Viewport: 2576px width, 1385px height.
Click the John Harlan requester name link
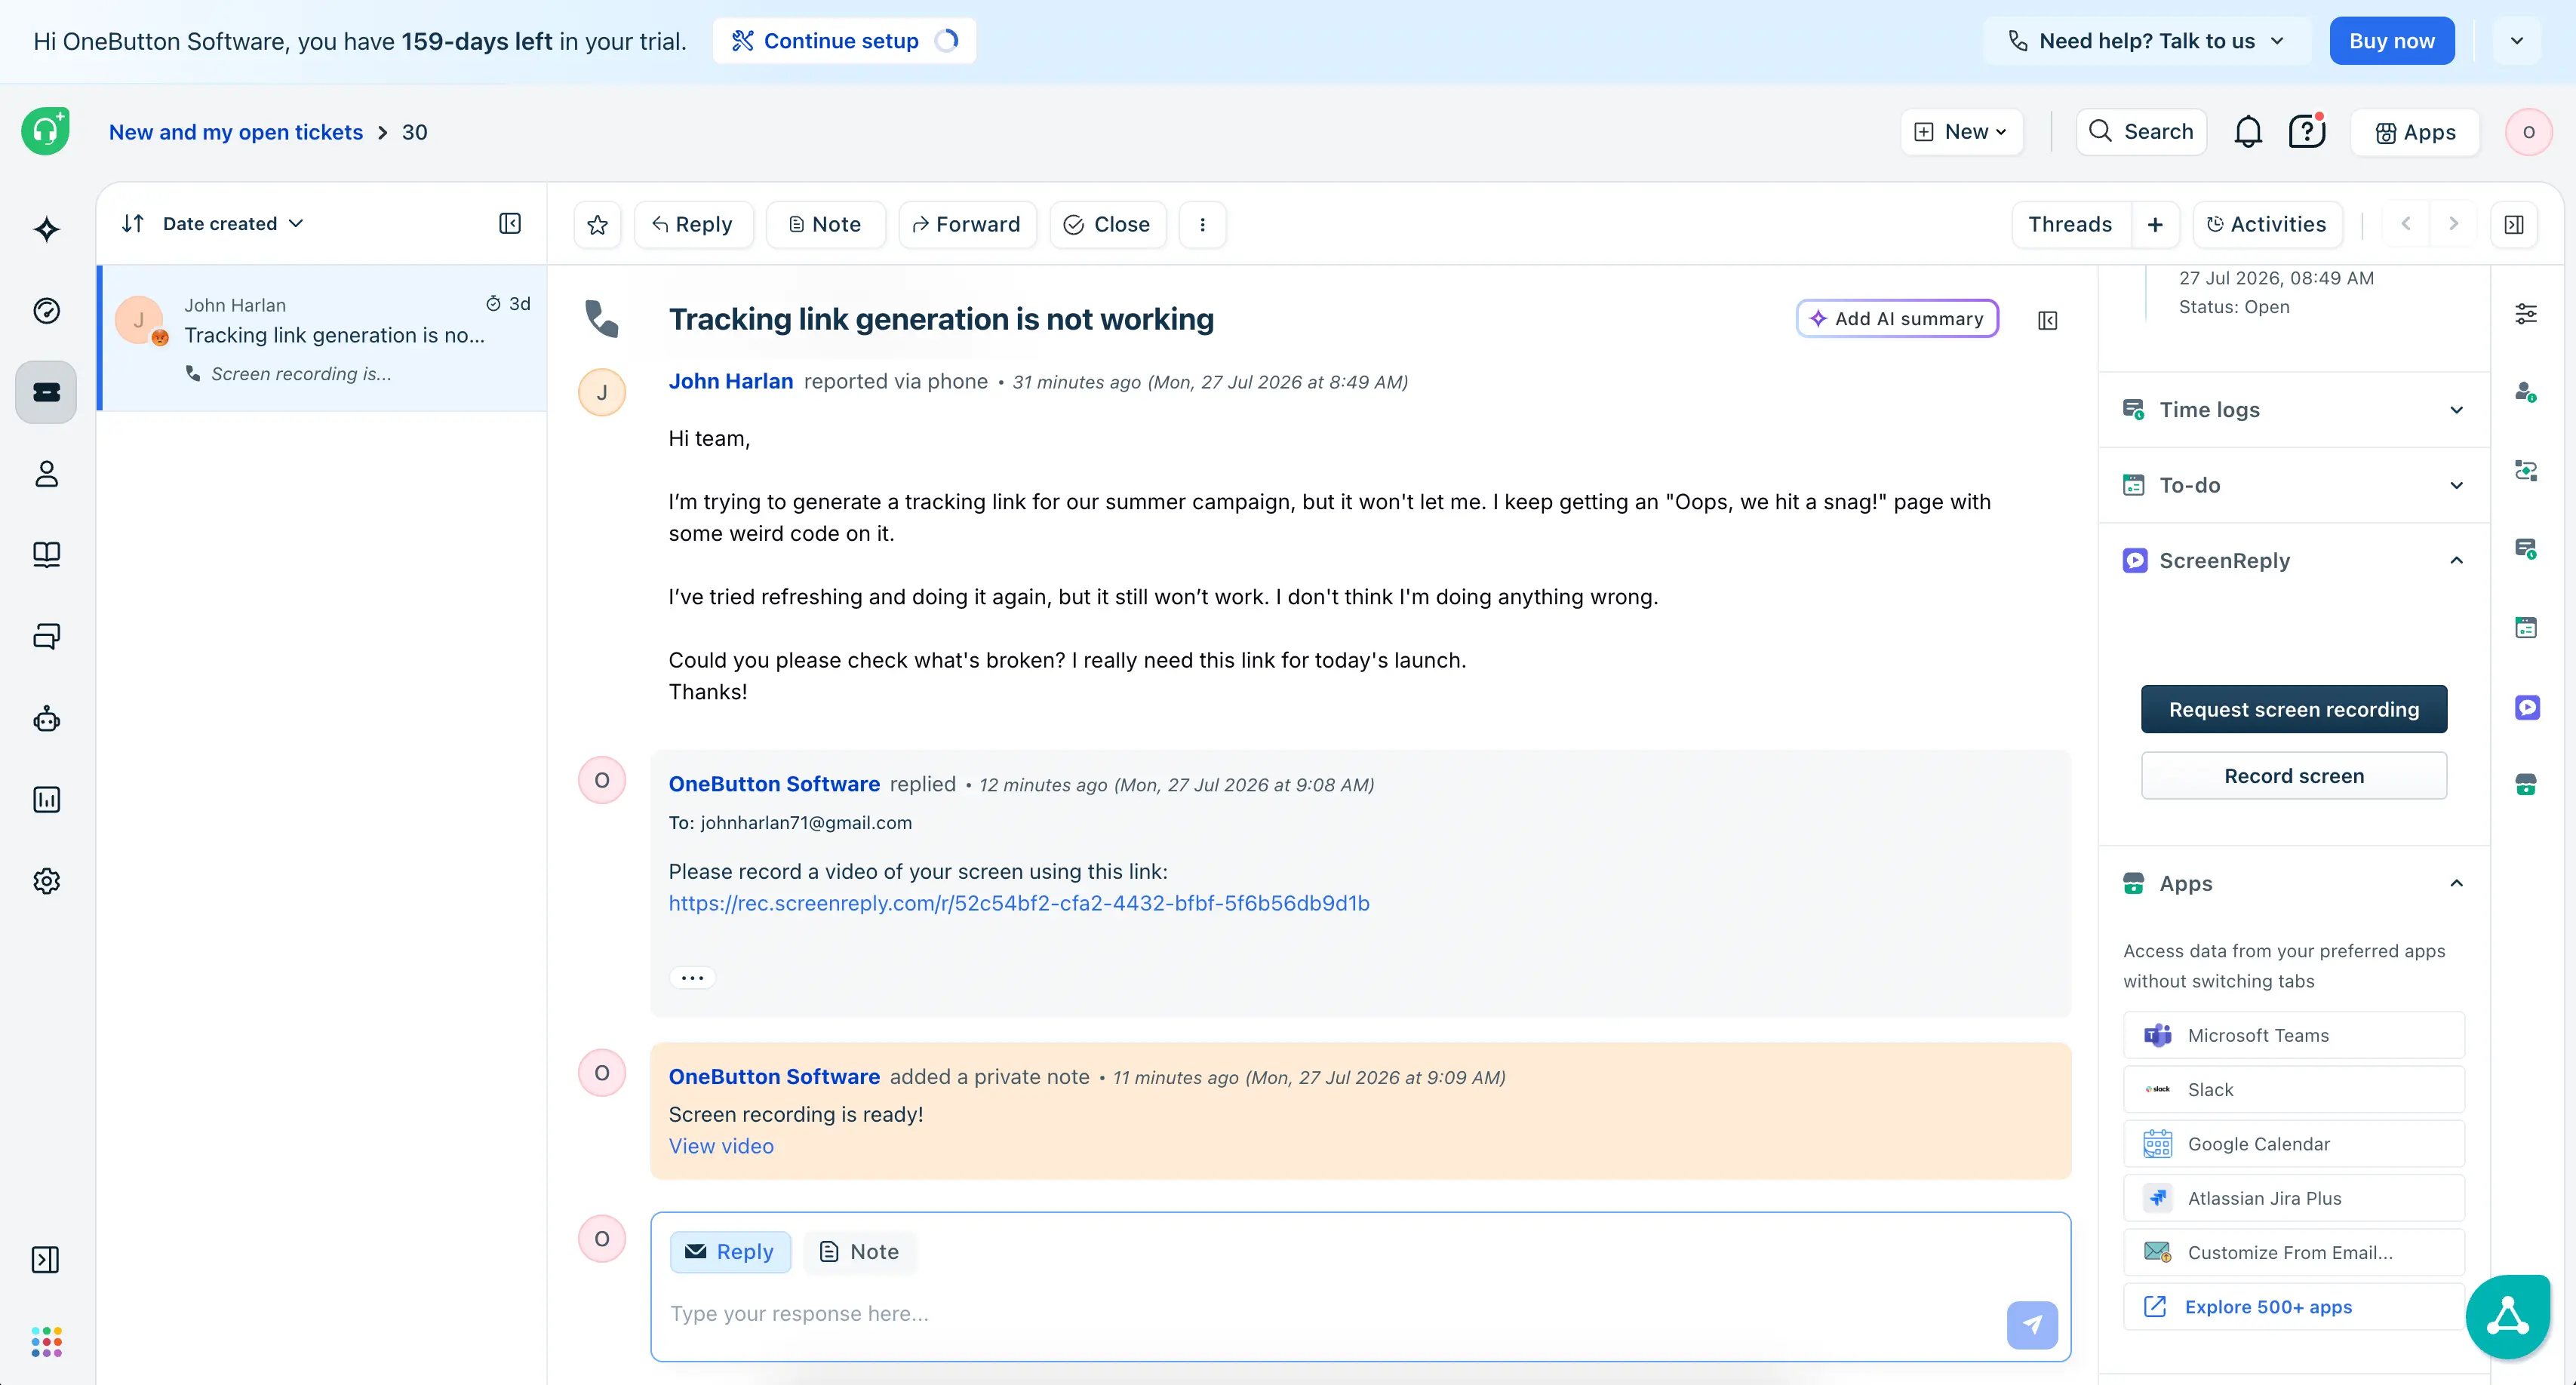pyautogui.click(x=730, y=381)
